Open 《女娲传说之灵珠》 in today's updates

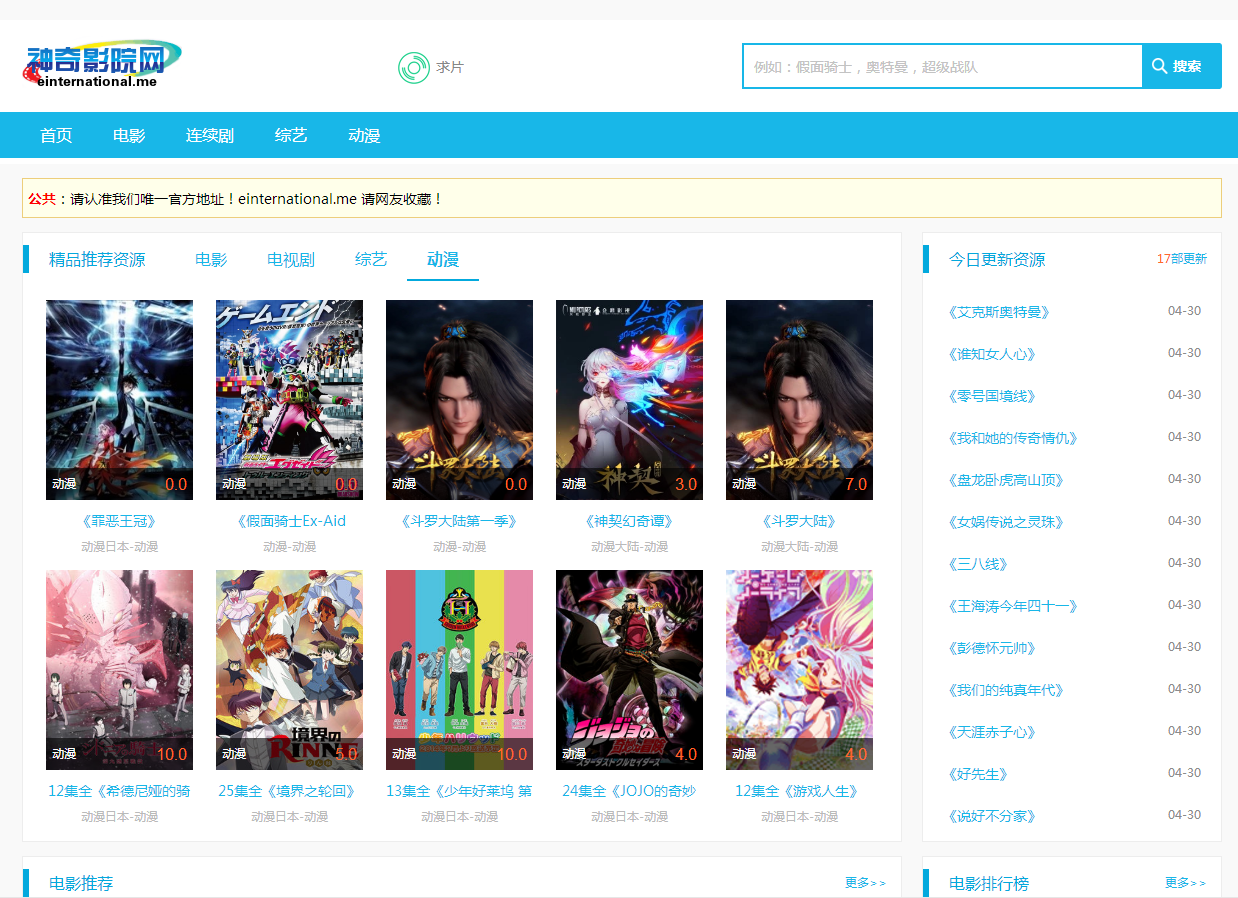click(1006, 522)
